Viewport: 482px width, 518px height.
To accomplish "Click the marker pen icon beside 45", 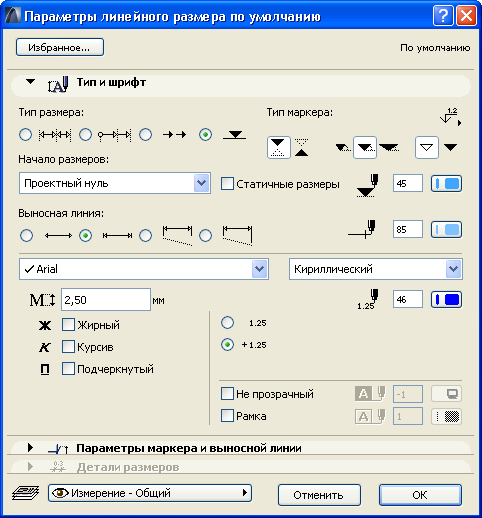I will (367, 185).
